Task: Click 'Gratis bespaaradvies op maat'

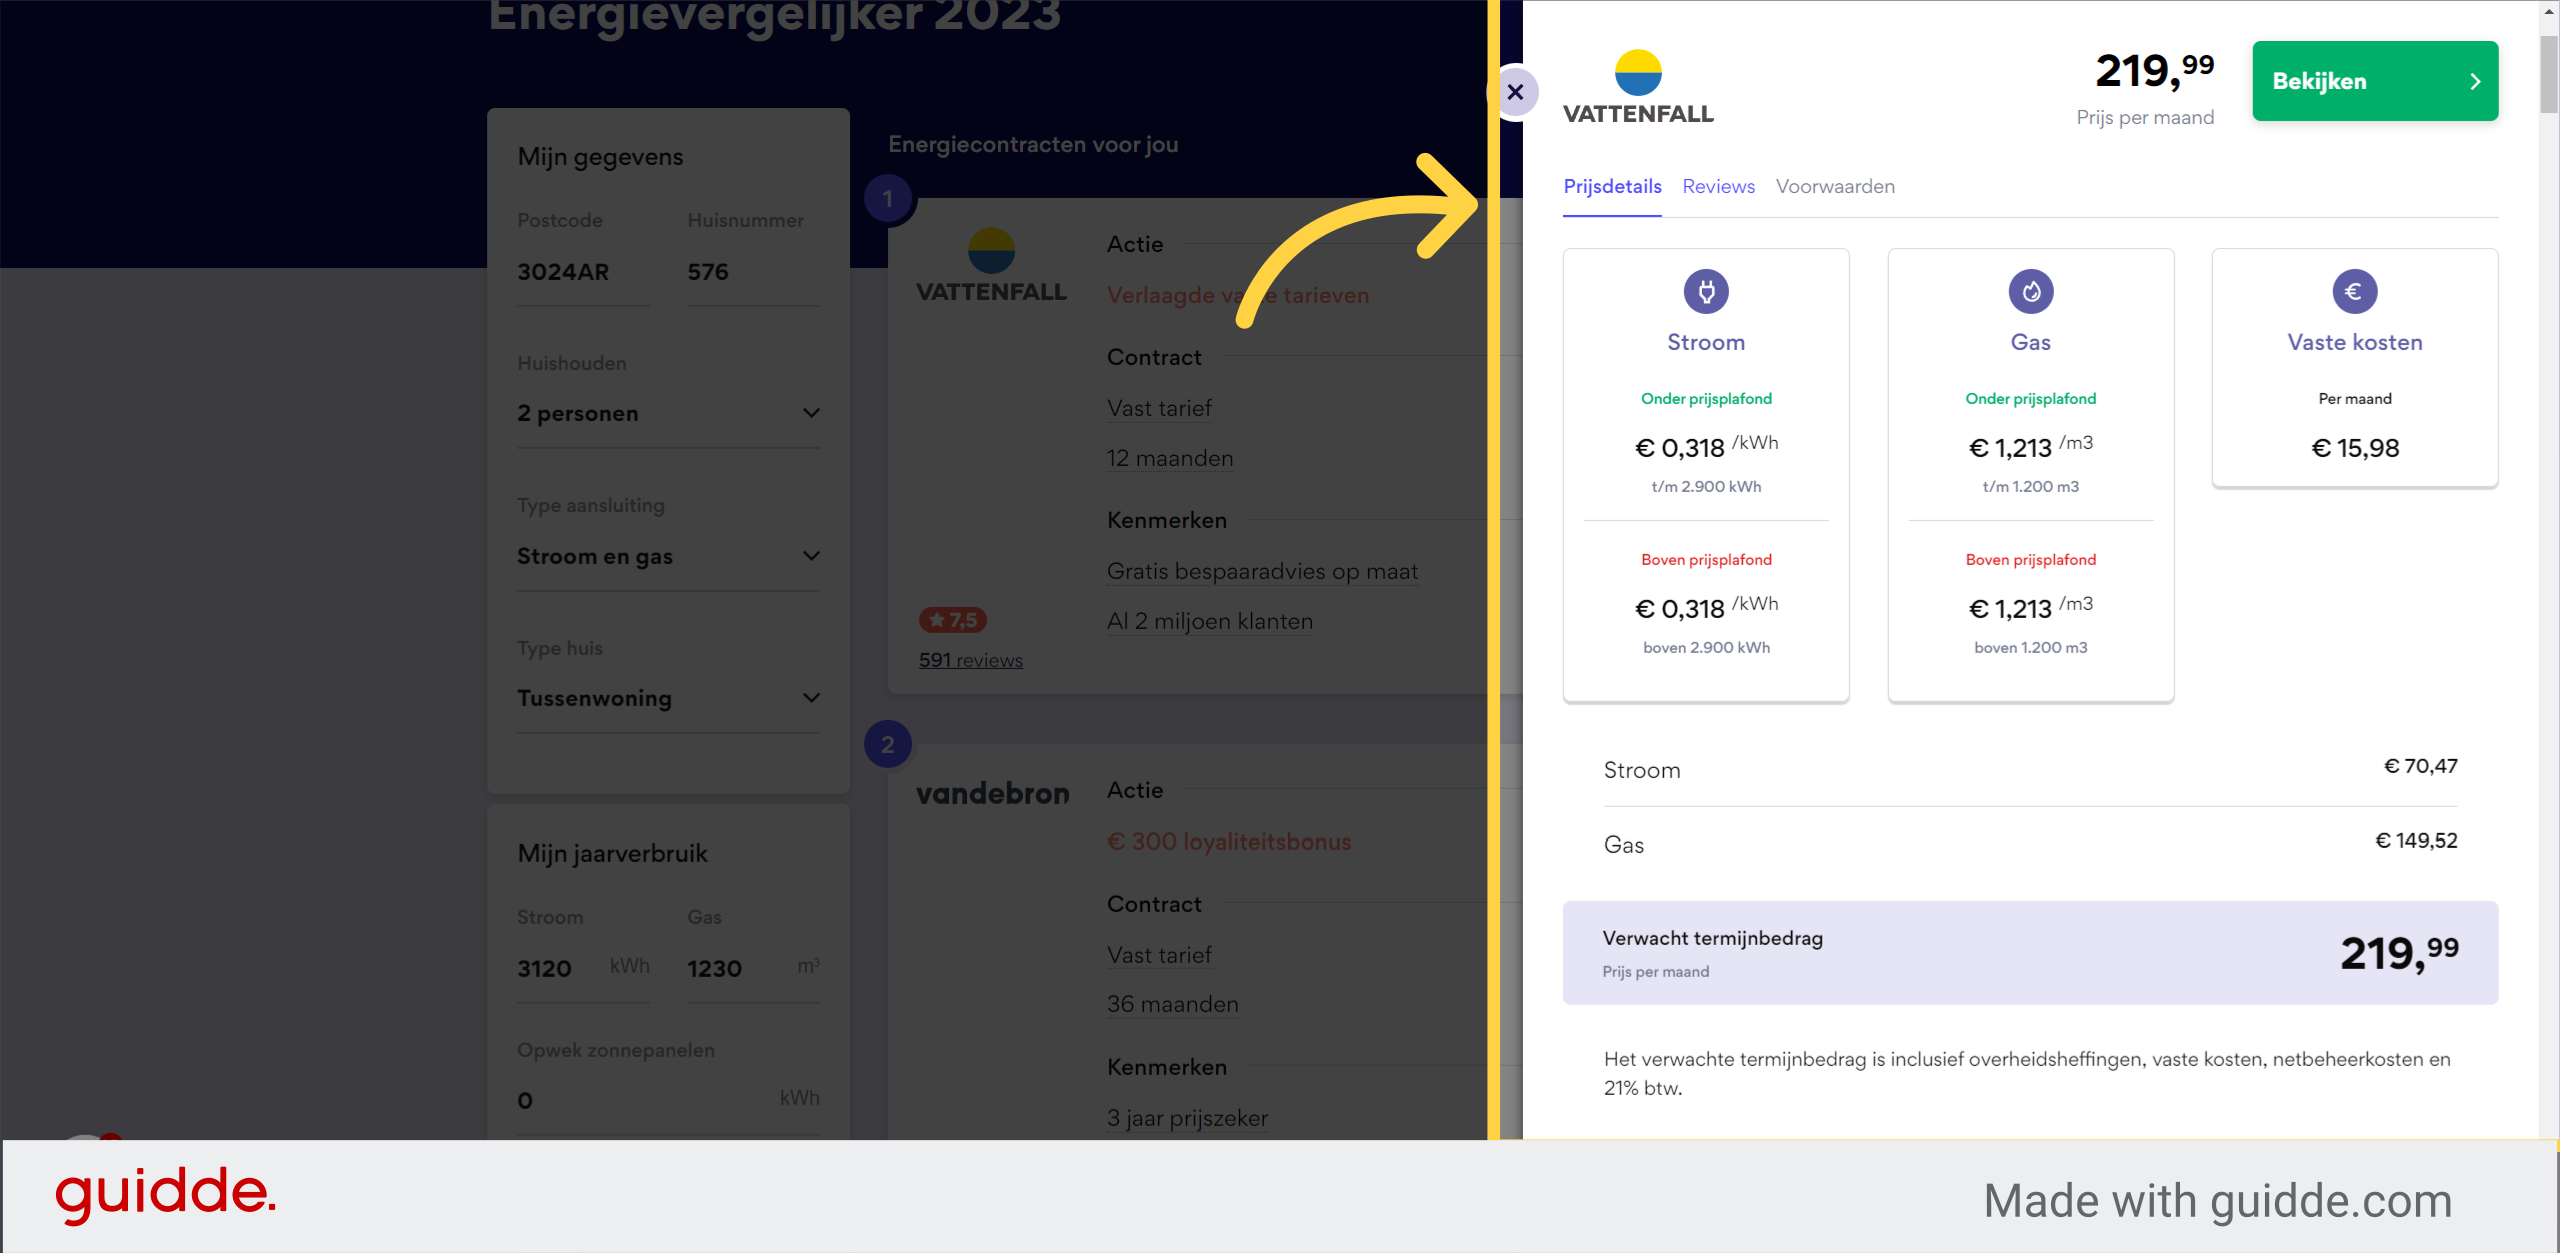Action: click(x=1262, y=571)
